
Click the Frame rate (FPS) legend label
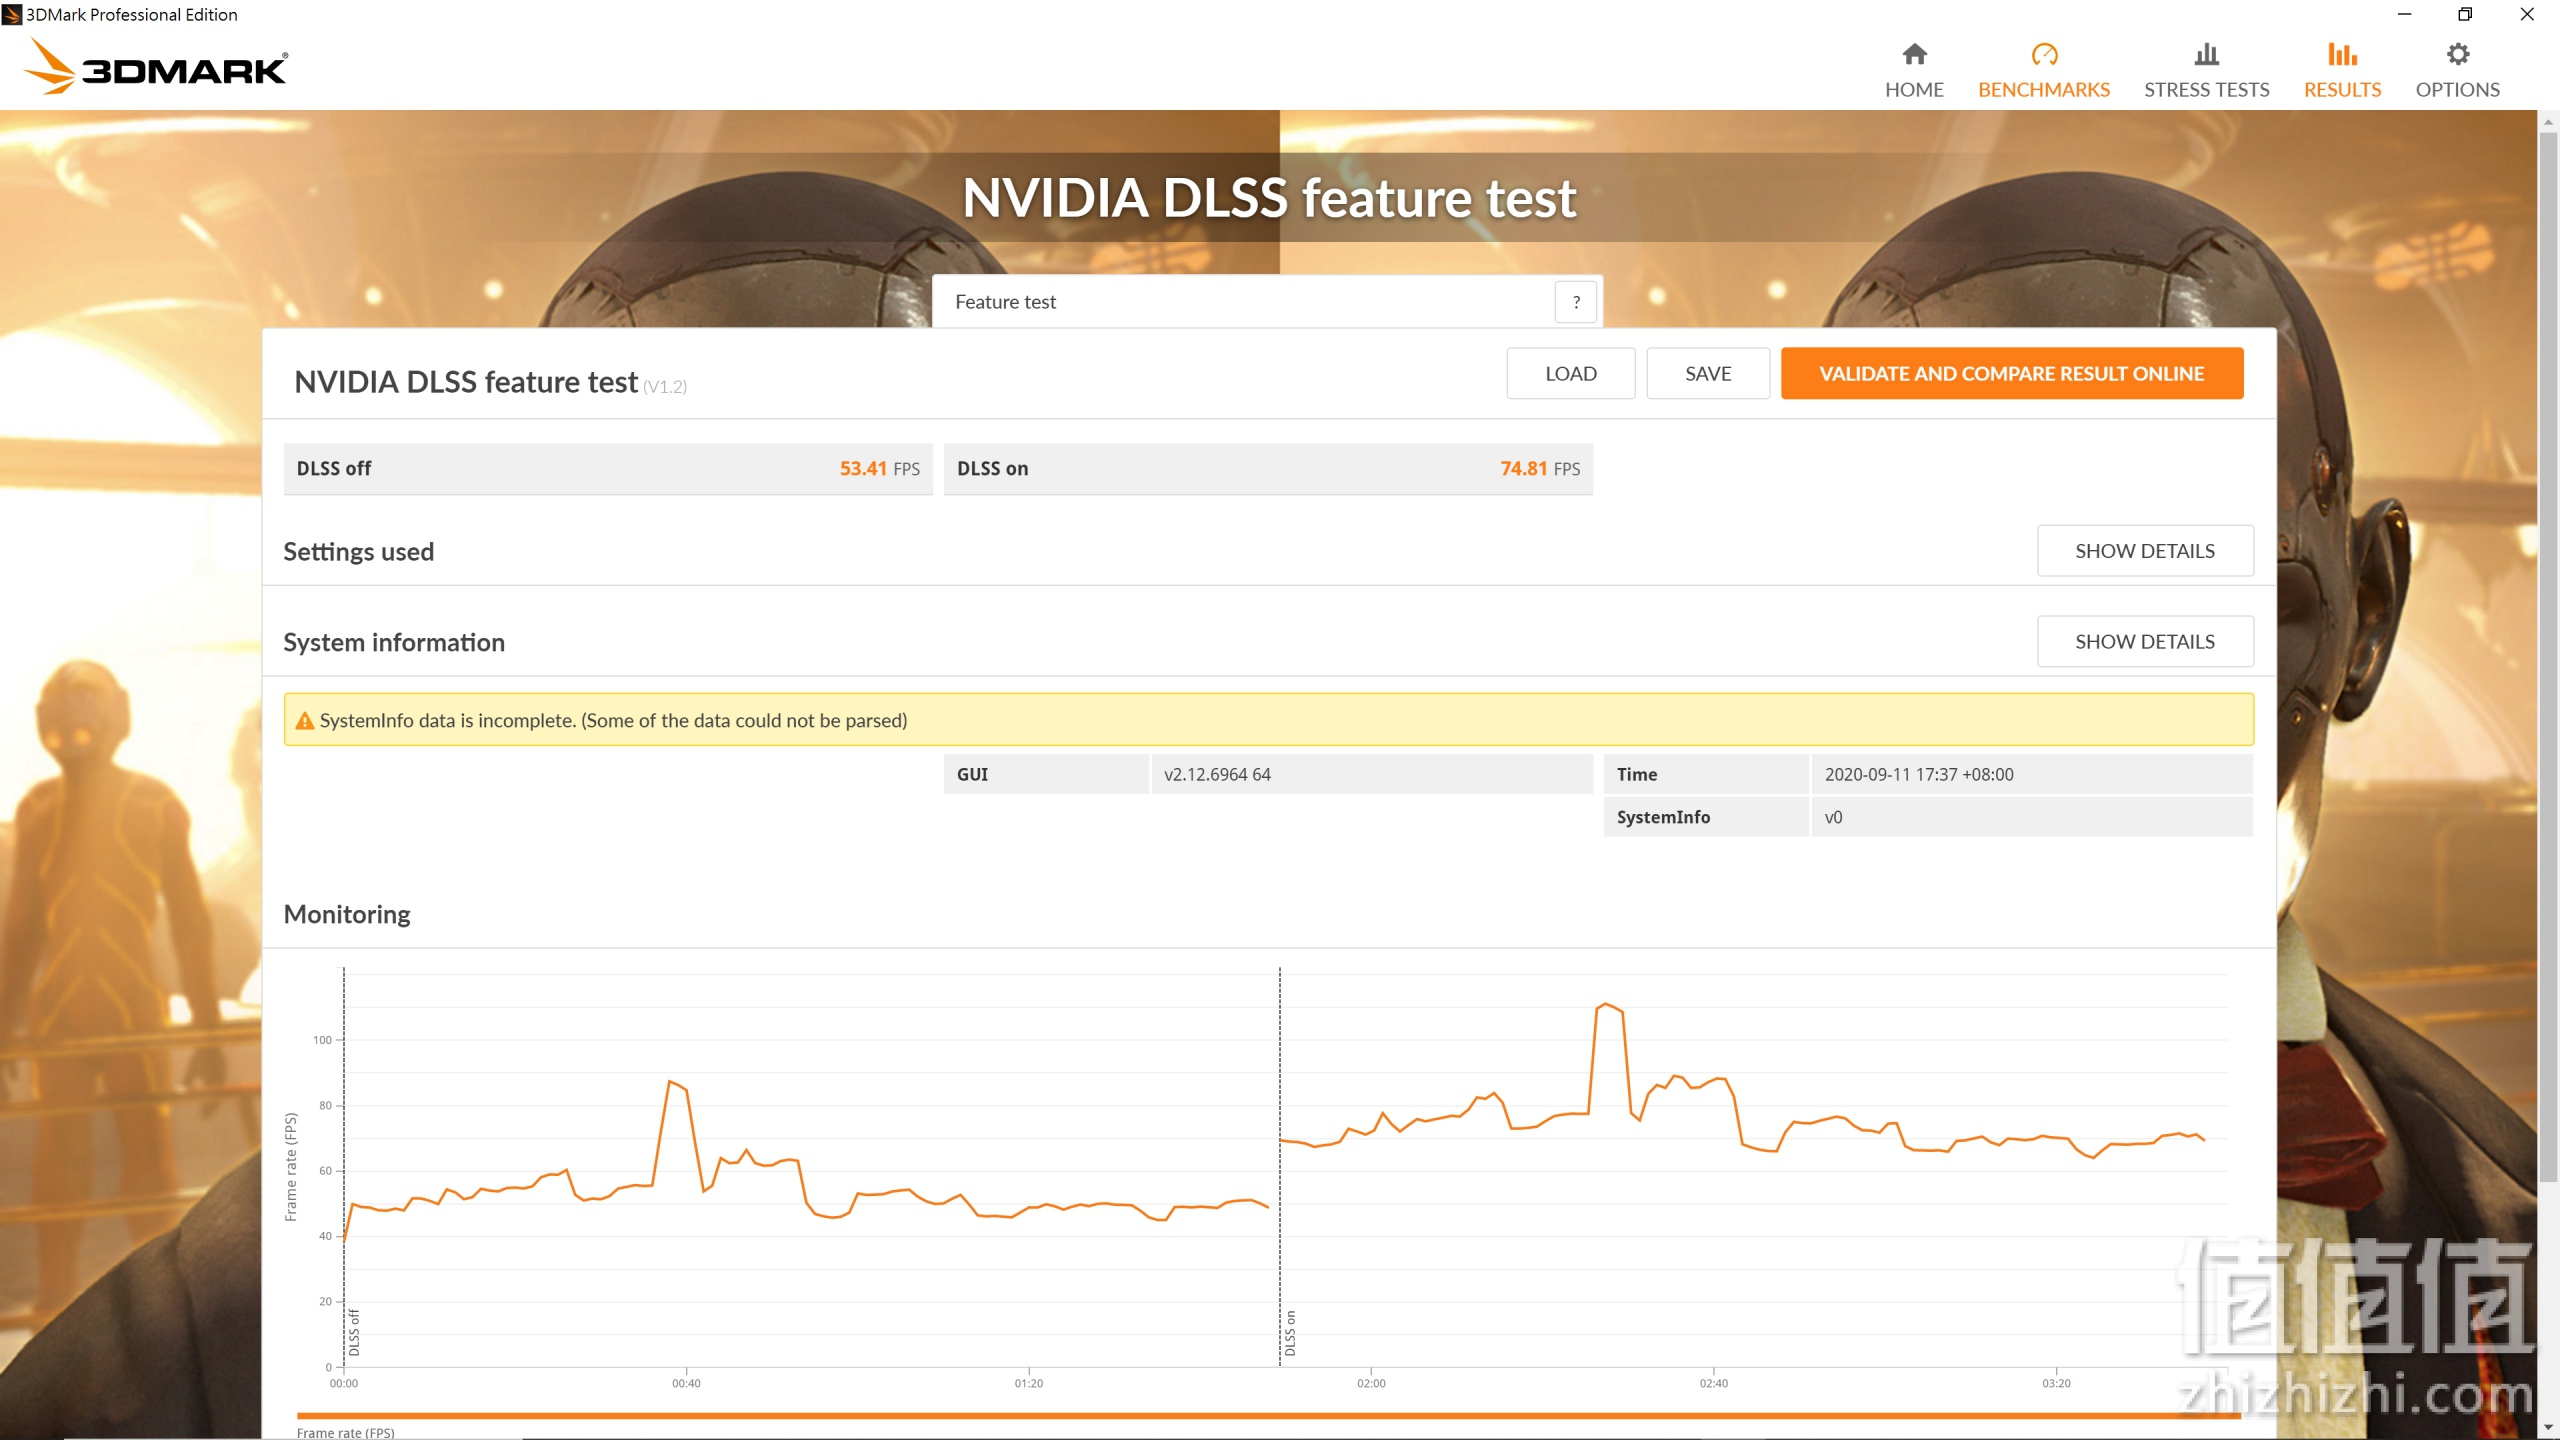click(x=345, y=1433)
